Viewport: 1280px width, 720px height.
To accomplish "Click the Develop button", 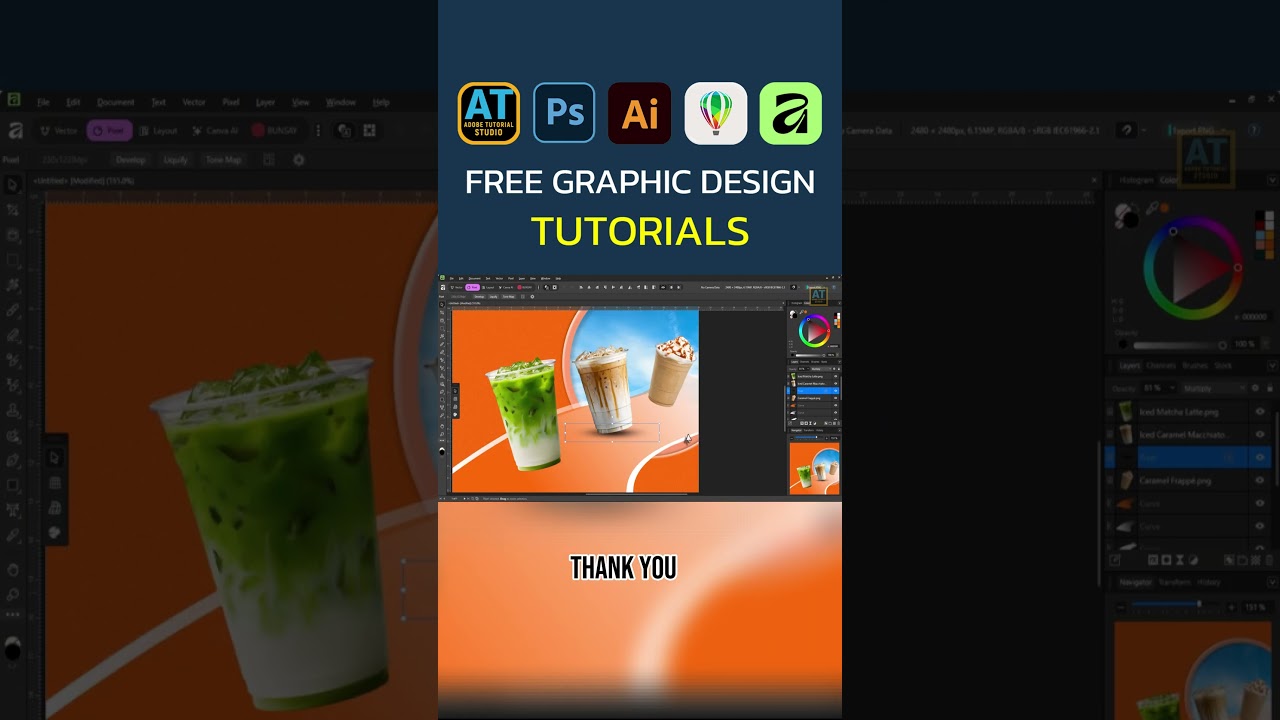I will coord(130,160).
